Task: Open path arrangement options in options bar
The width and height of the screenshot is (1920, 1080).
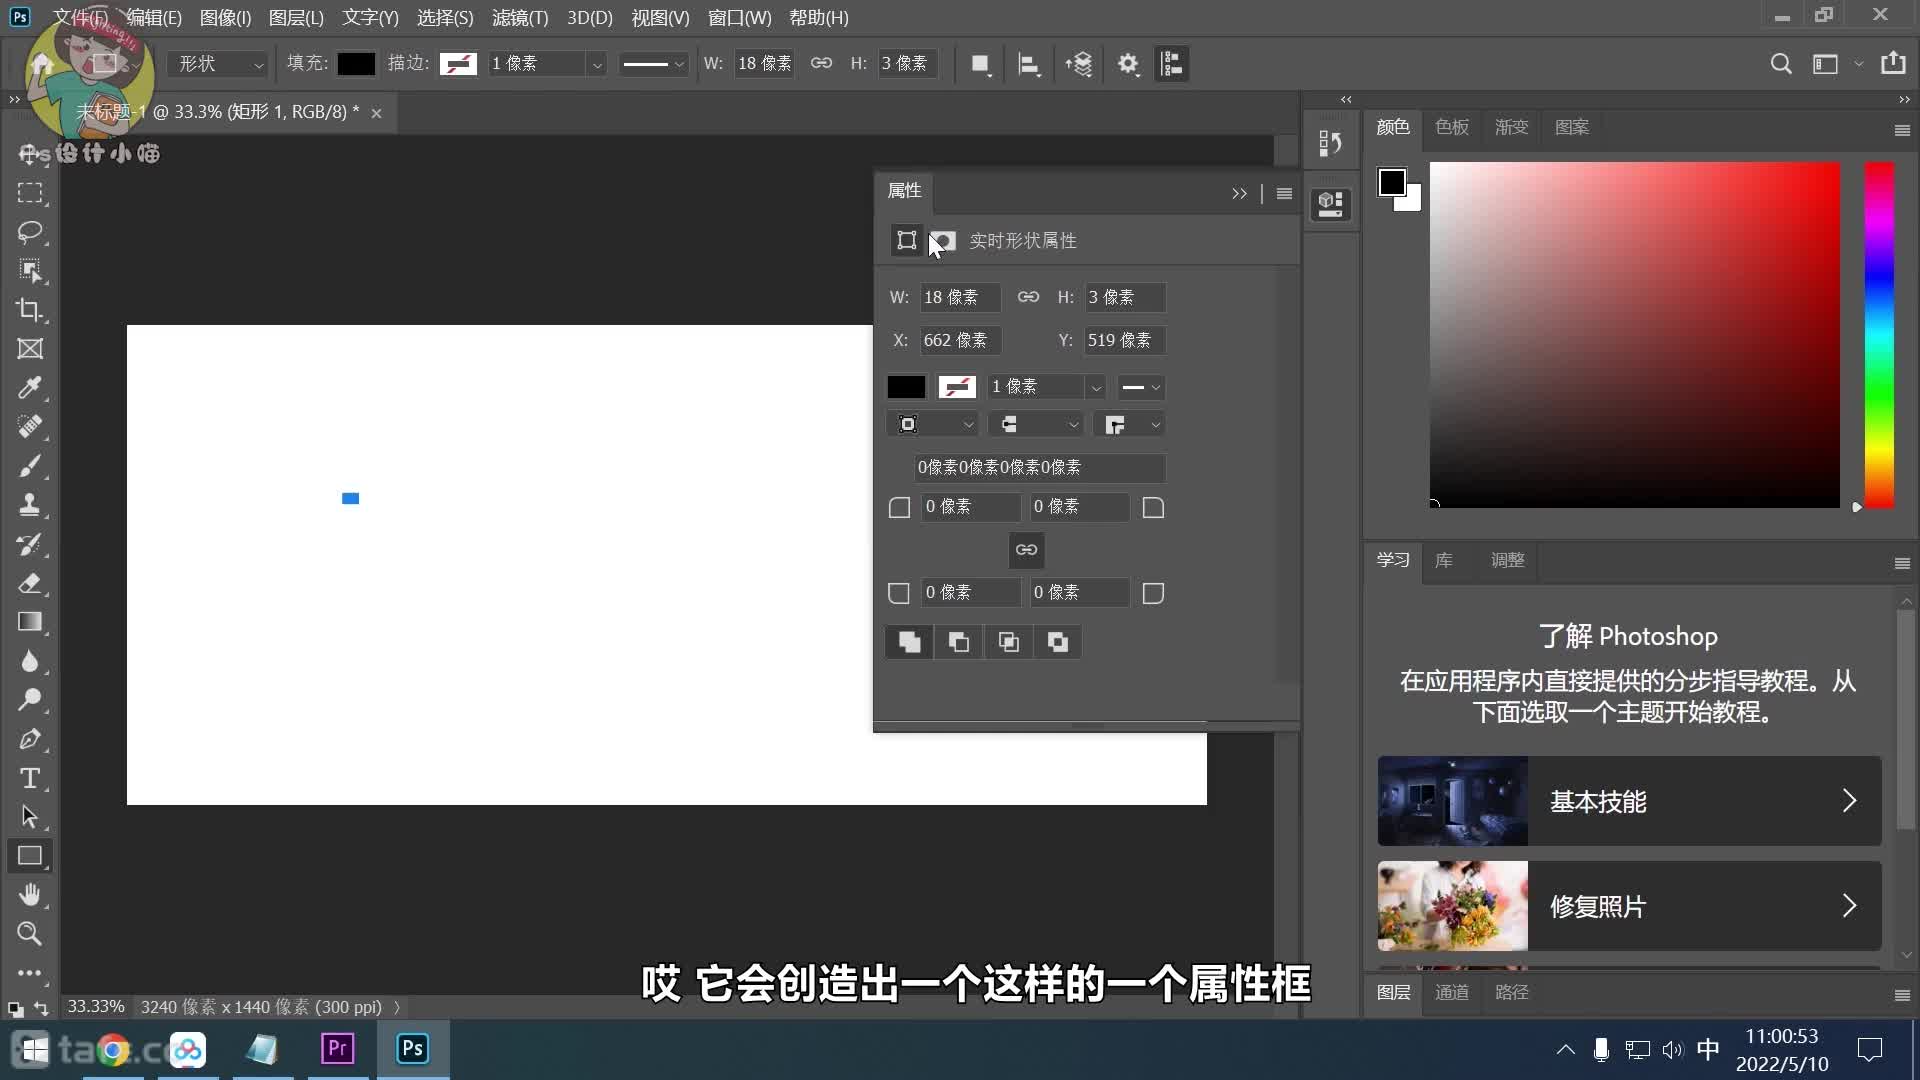Action: click(x=1079, y=64)
